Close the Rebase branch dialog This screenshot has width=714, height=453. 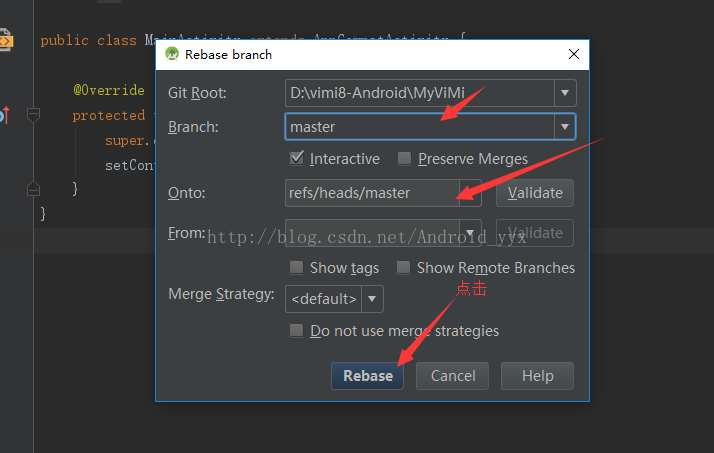(x=574, y=54)
